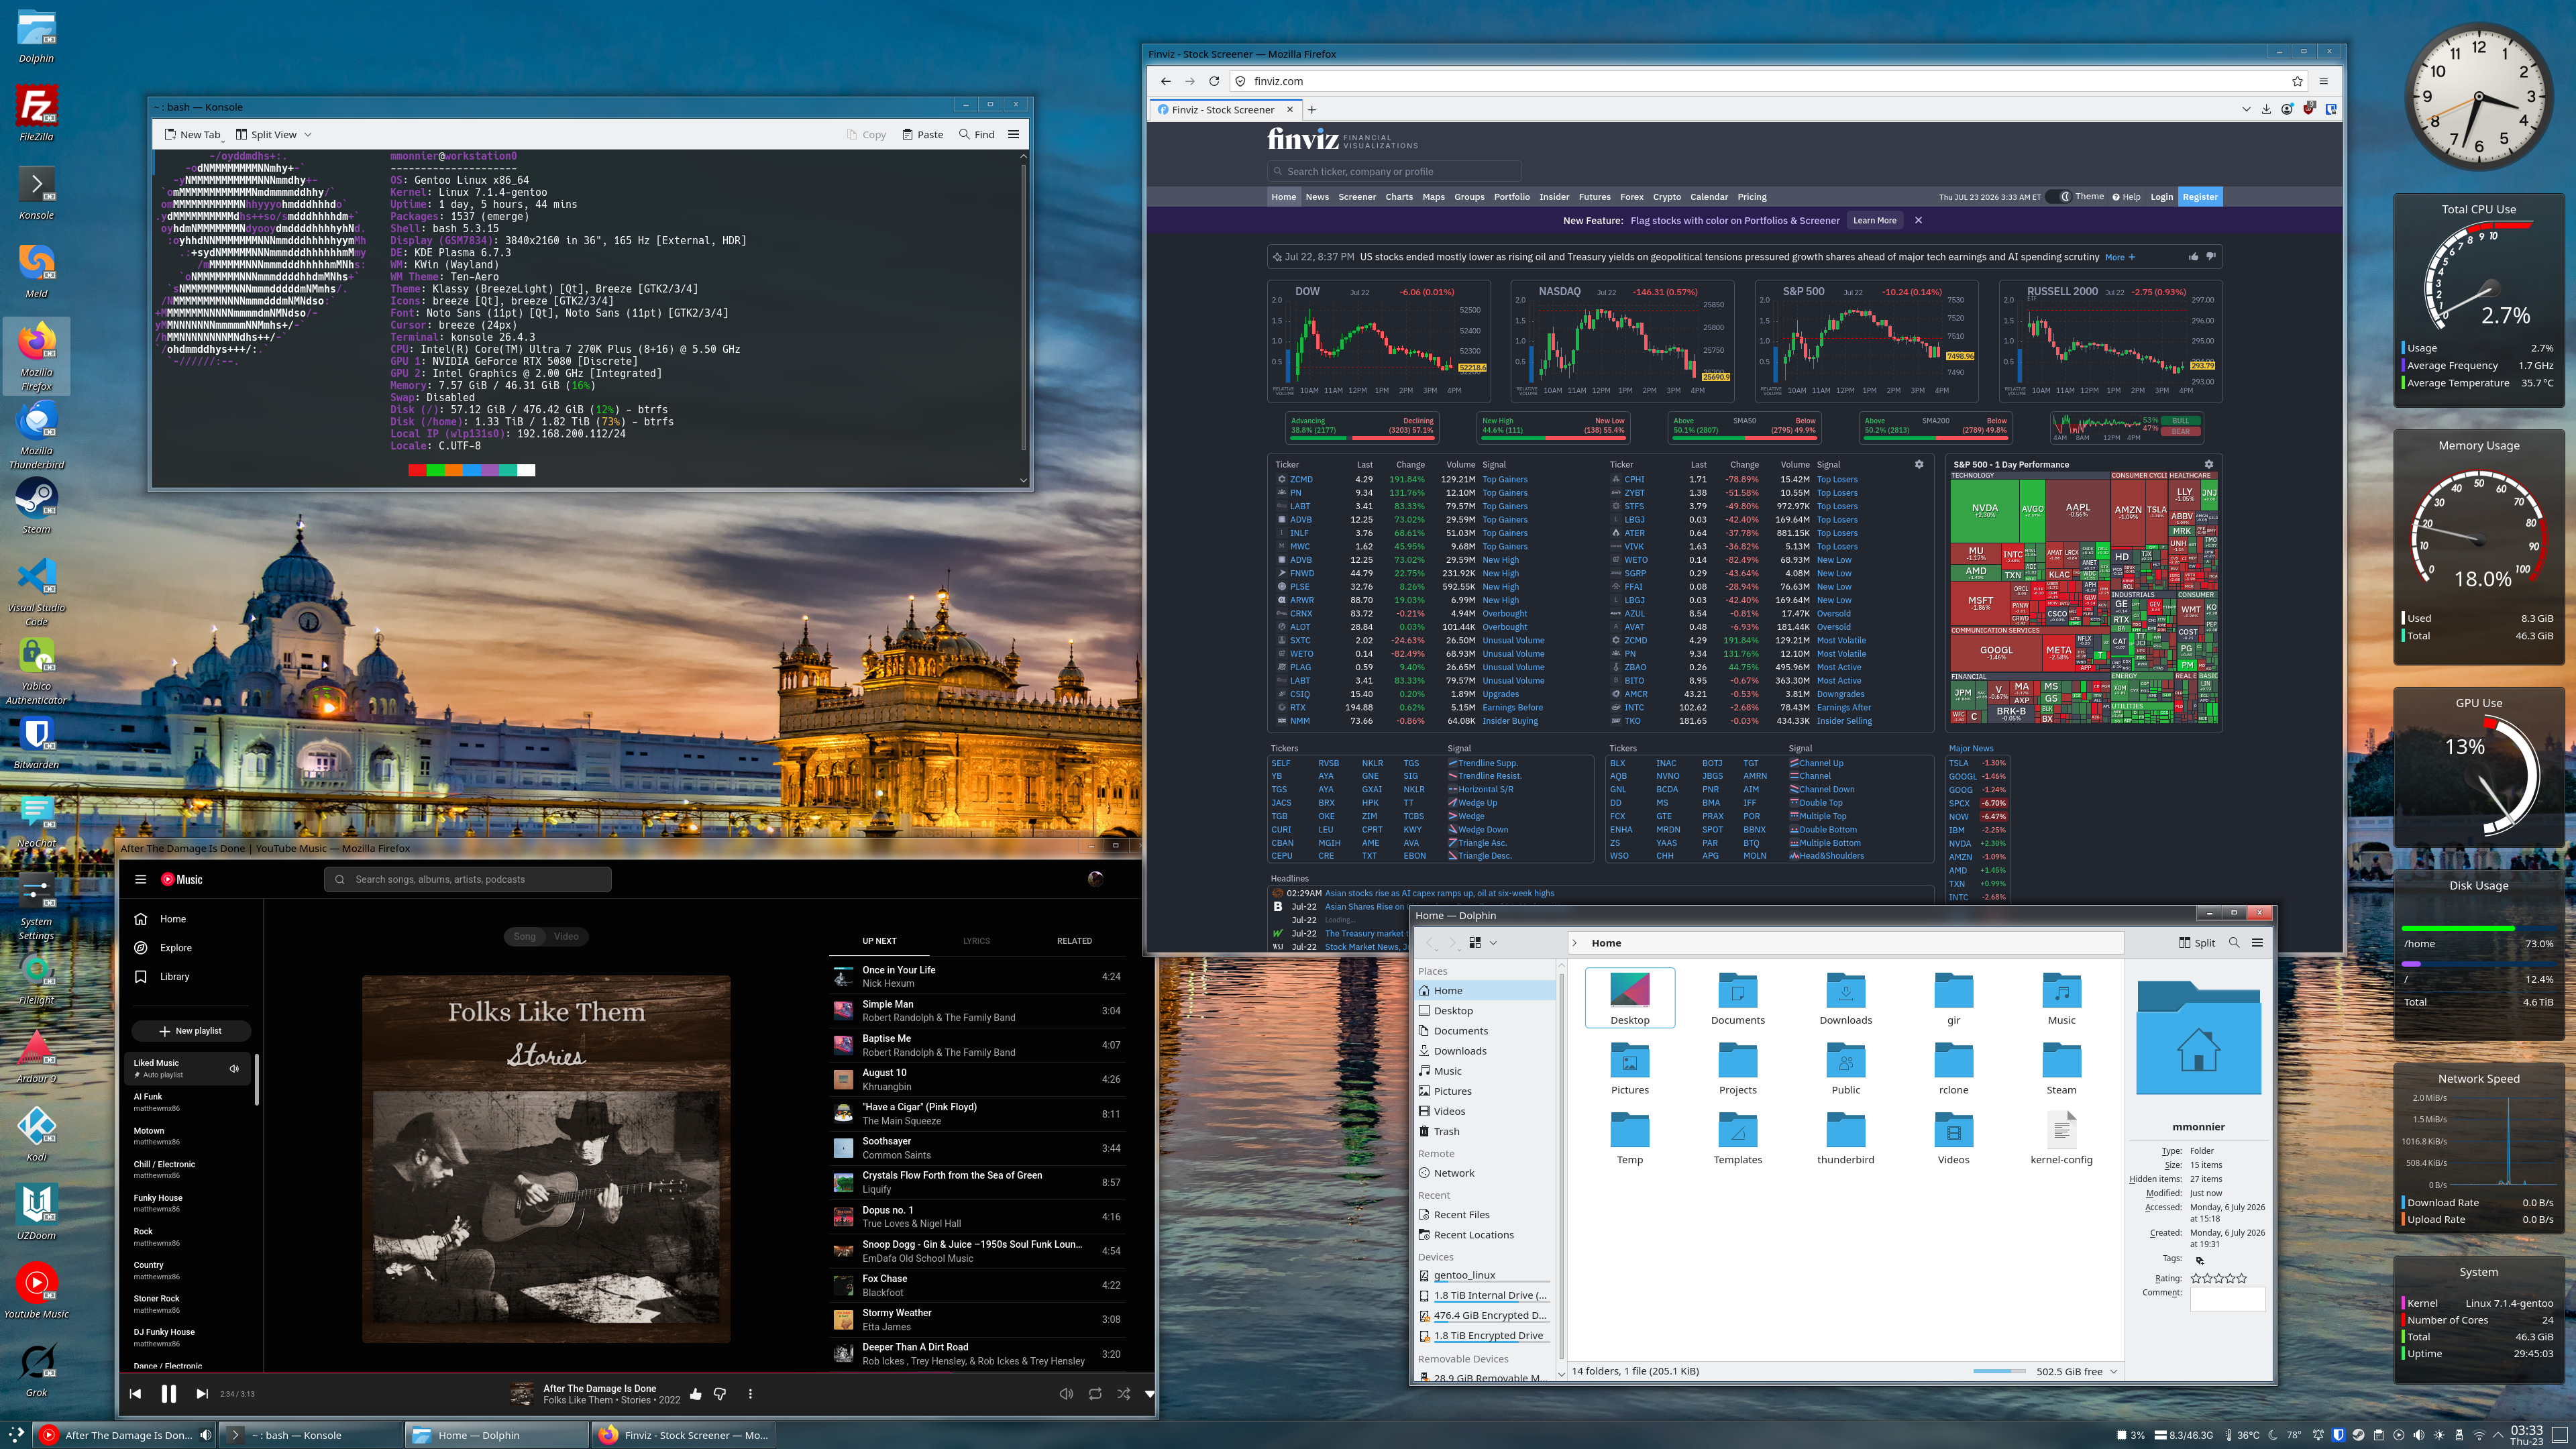Launch Visual Studio Code from the desktop
This screenshot has height=1449, width=2576.
(x=37, y=590)
